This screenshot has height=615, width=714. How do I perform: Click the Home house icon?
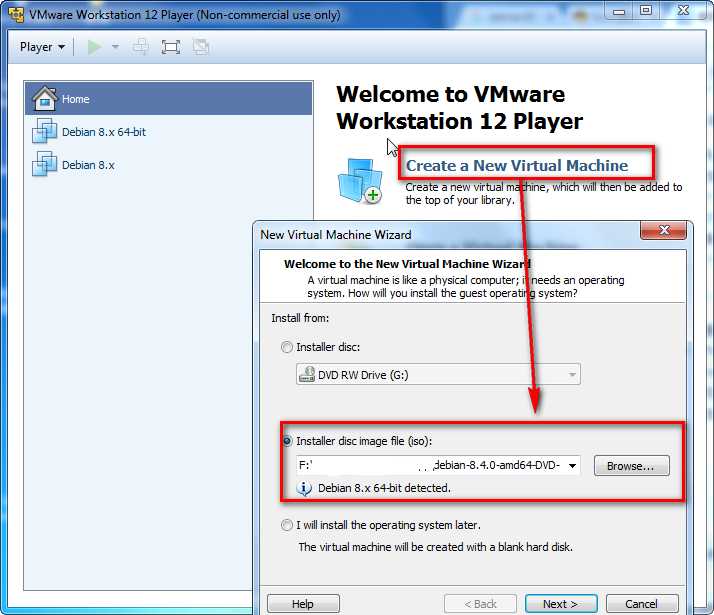pyautogui.click(x=45, y=98)
